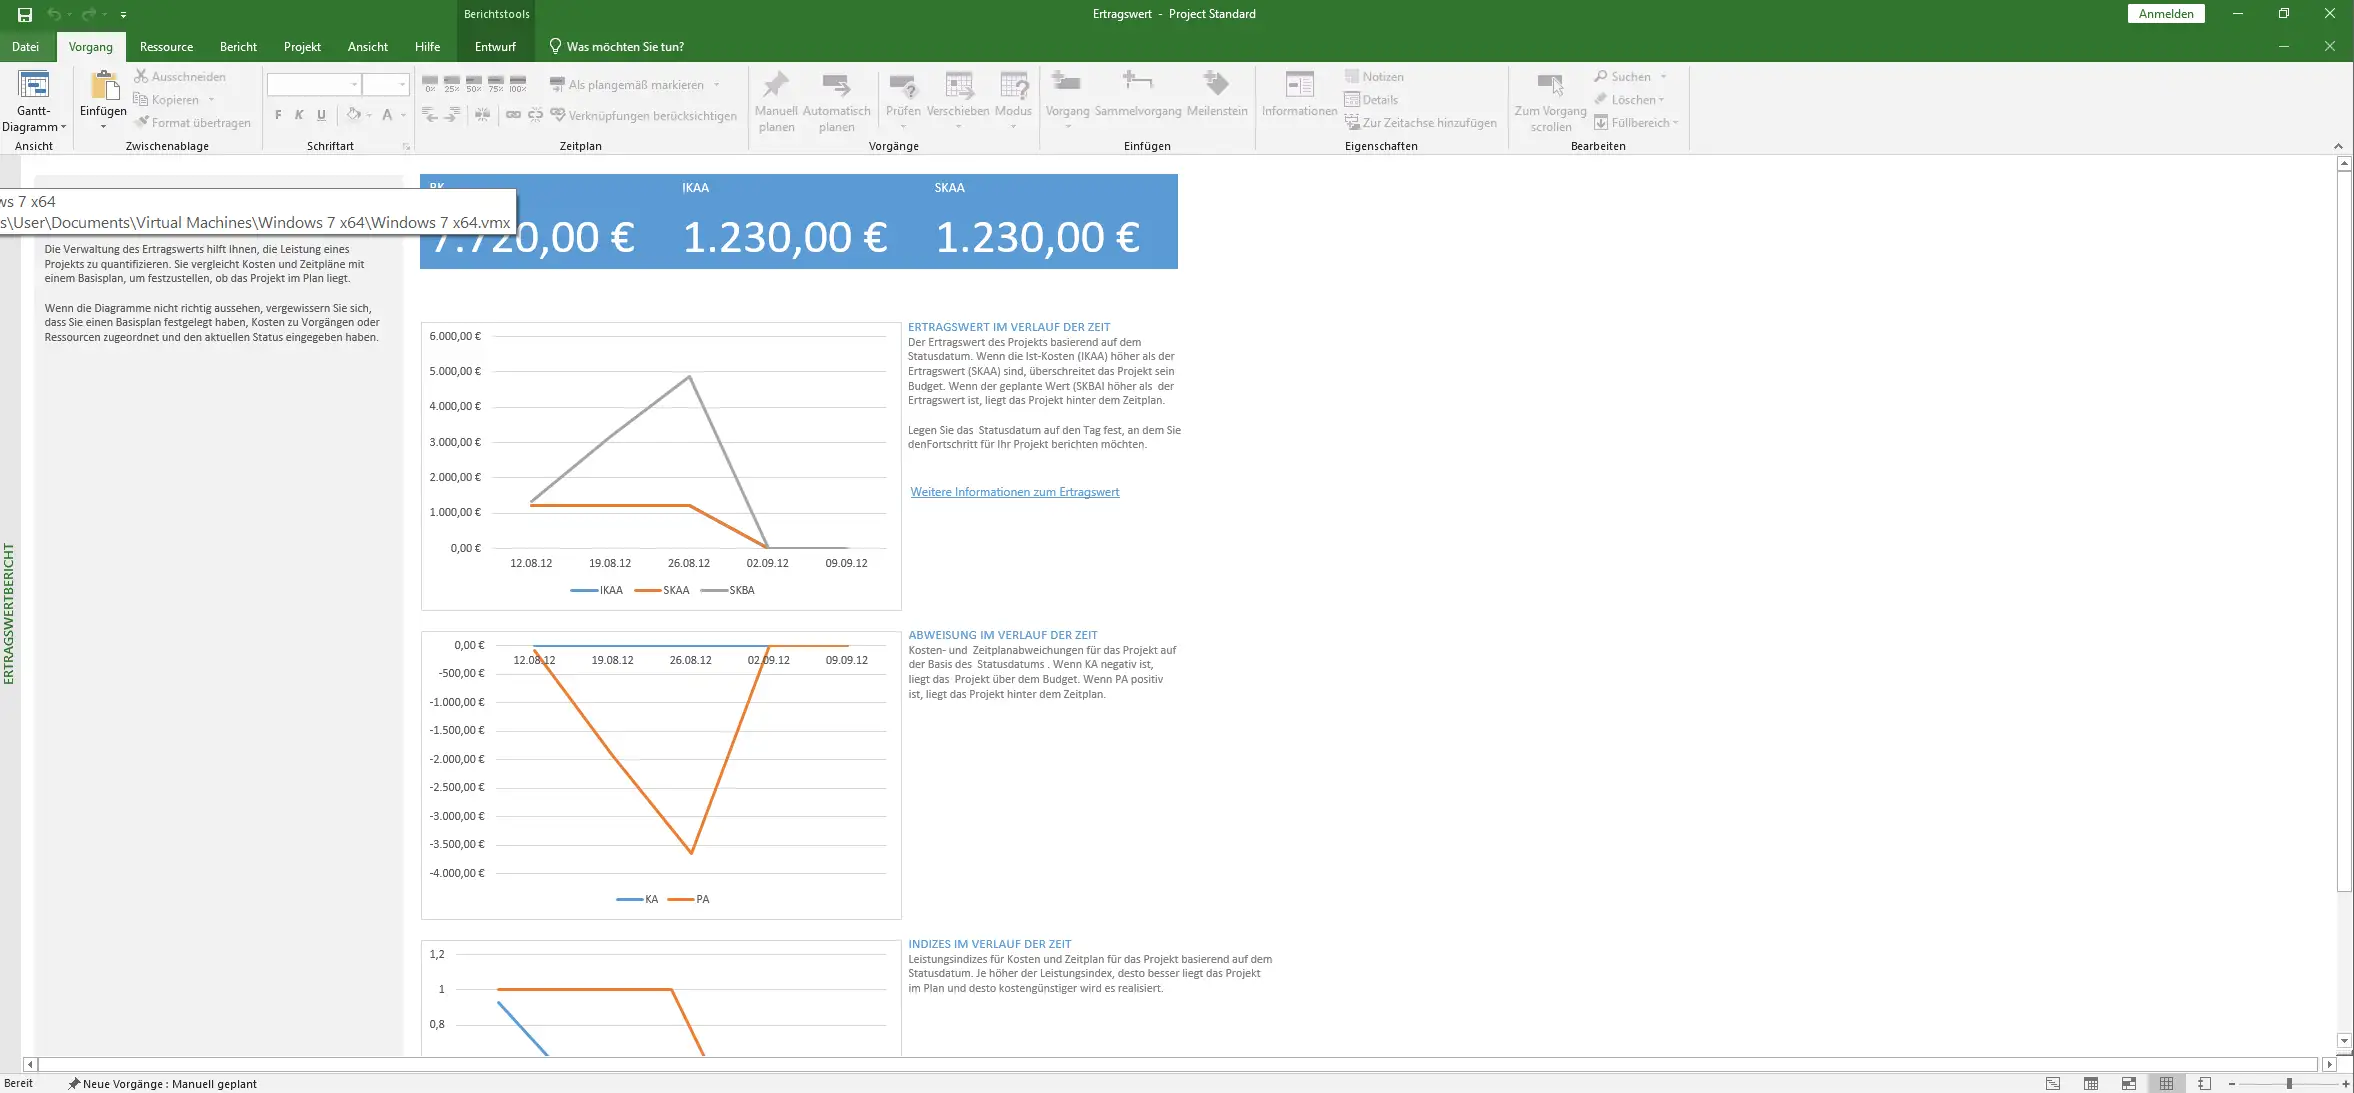Screen dimensions: 2354x1093
Task: Expand the Suchen dropdown arrow
Action: (1664, 77)
